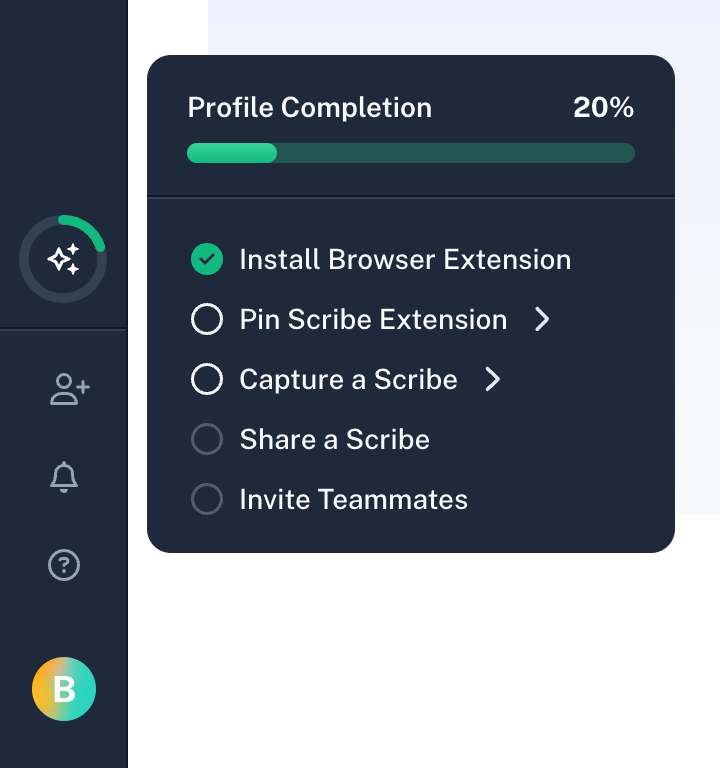Click the profile completion progress bar
Screen dimensions: 720x768
click(x=410, y=153)
